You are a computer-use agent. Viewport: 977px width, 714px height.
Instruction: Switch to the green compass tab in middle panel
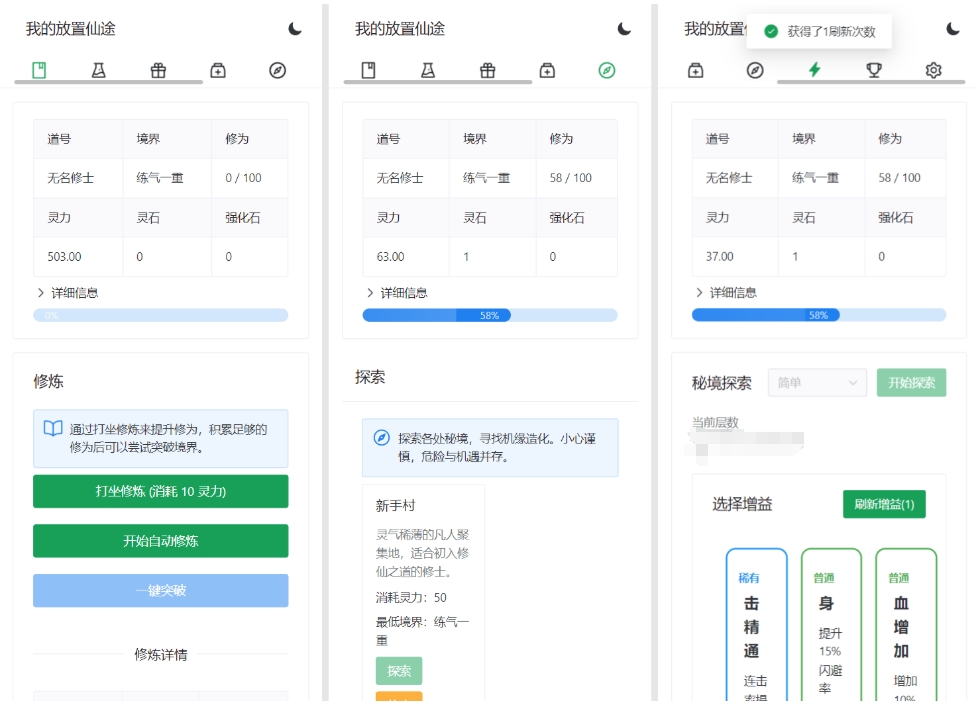tap(607, 70)
